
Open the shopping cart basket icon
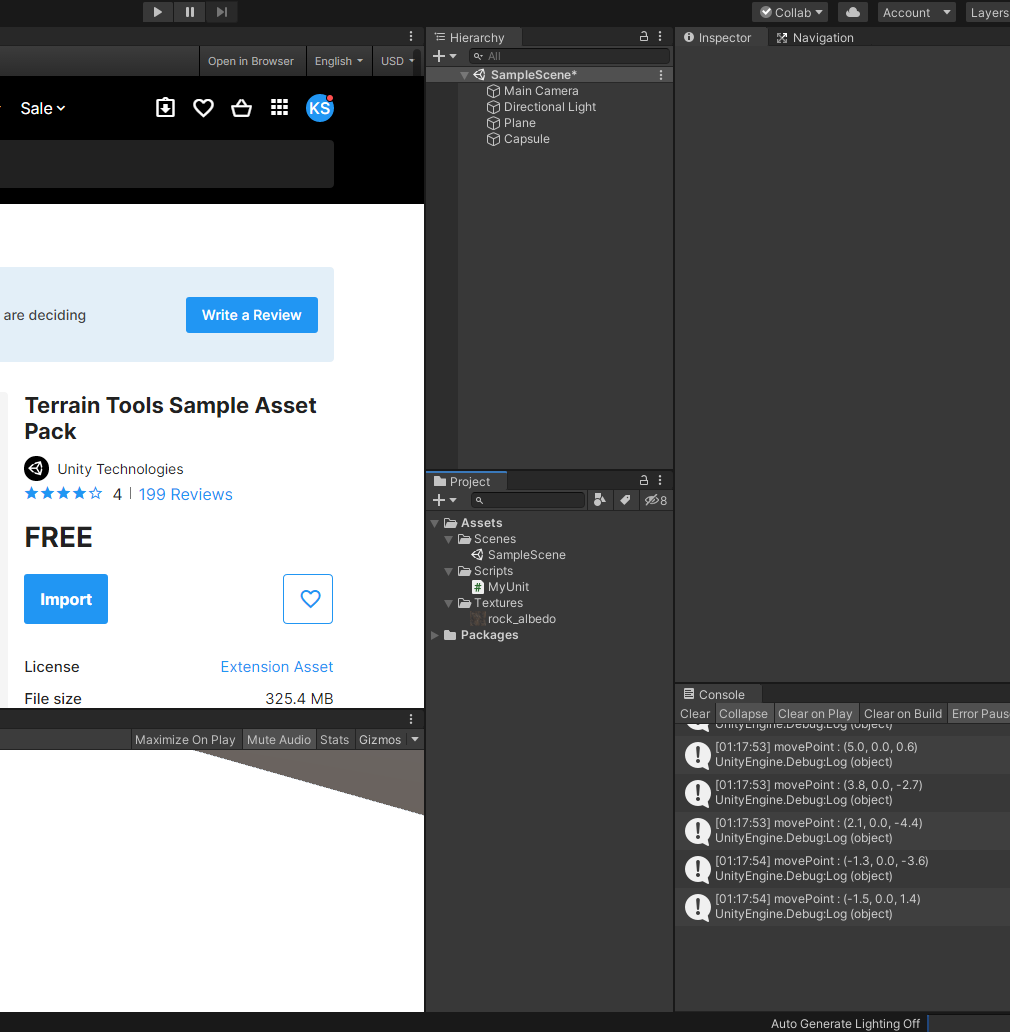click(241, 107)
